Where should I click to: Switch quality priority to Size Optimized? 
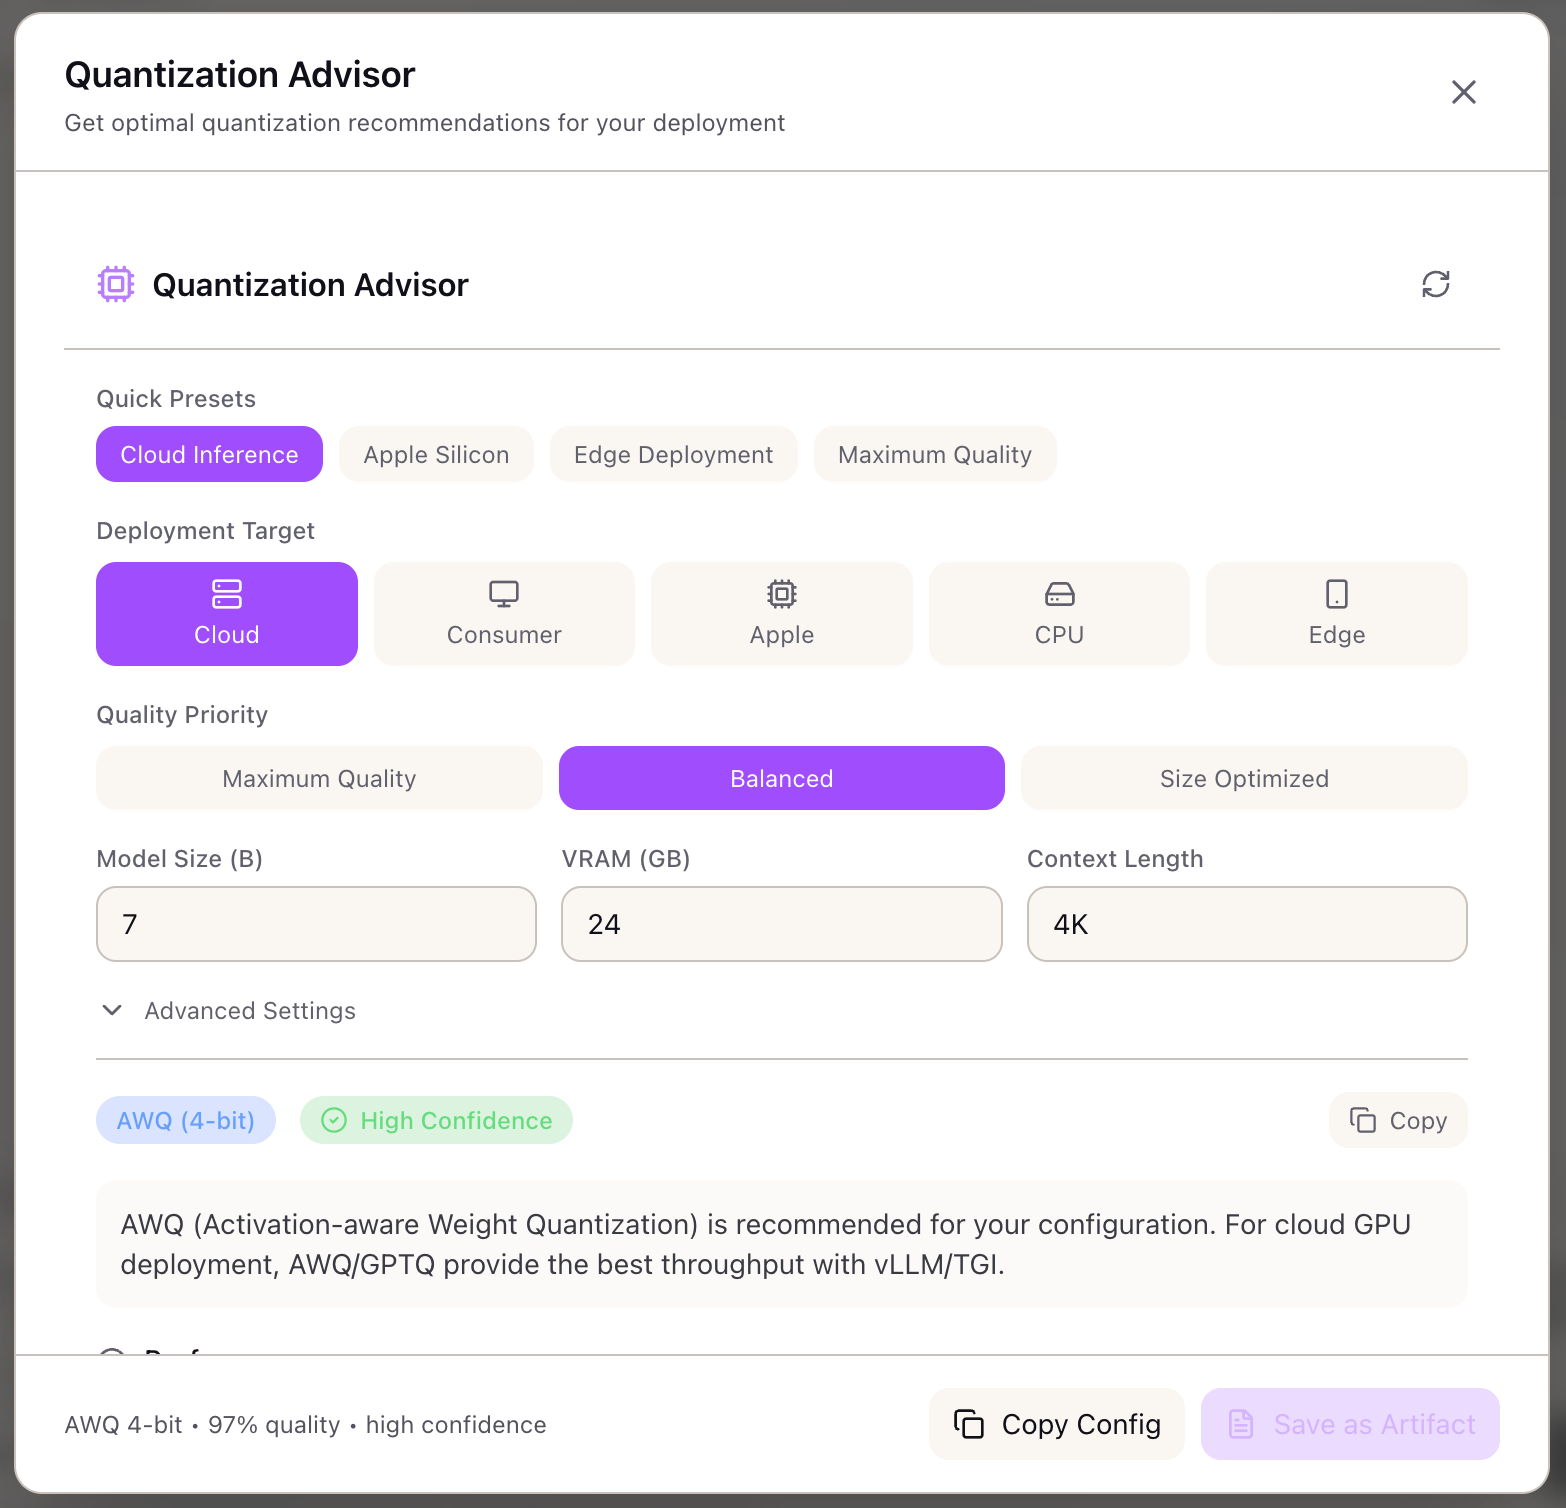(1244, 778)
